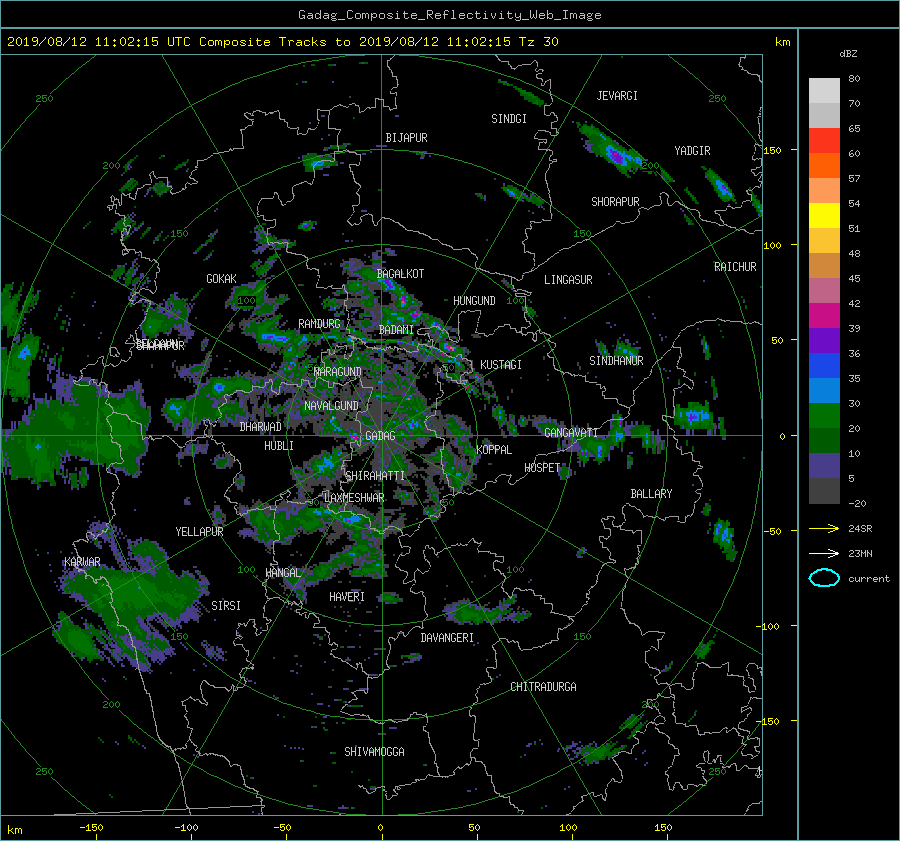Viewport: 900px width, 841px height.
Task: Click the 'KUSTAGI' city label
Action: [x=501, y=365]
